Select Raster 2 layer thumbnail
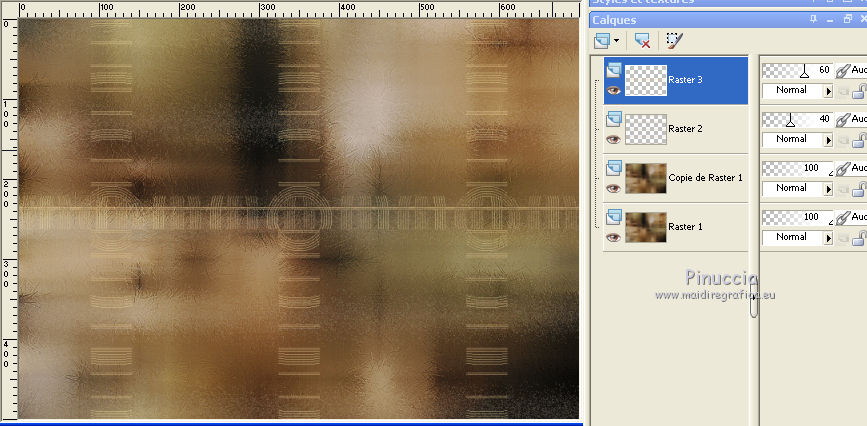 pyautogui.click(x=646, y=129)
